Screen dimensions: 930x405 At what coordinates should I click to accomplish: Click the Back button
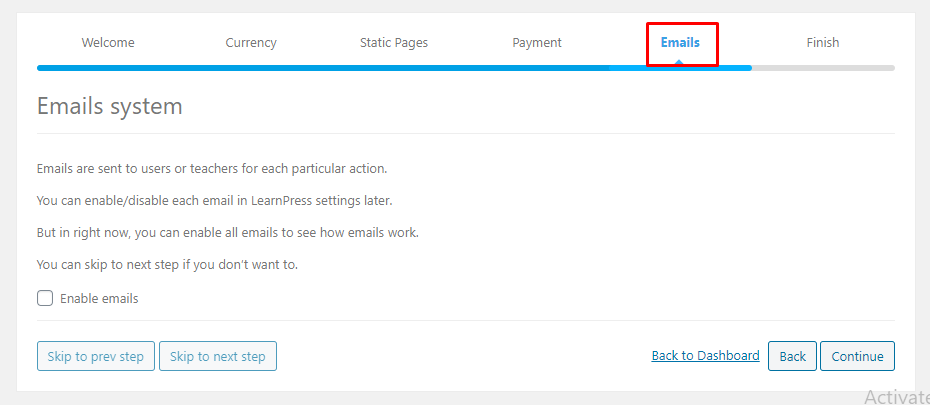792,356
